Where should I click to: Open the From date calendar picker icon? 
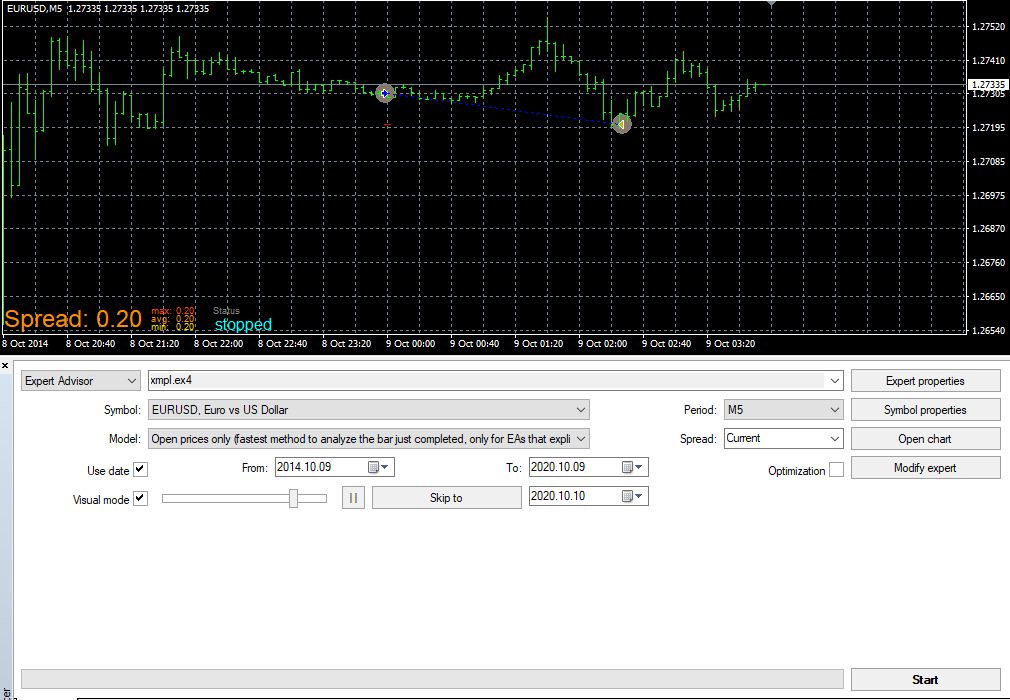click(377, 468)
